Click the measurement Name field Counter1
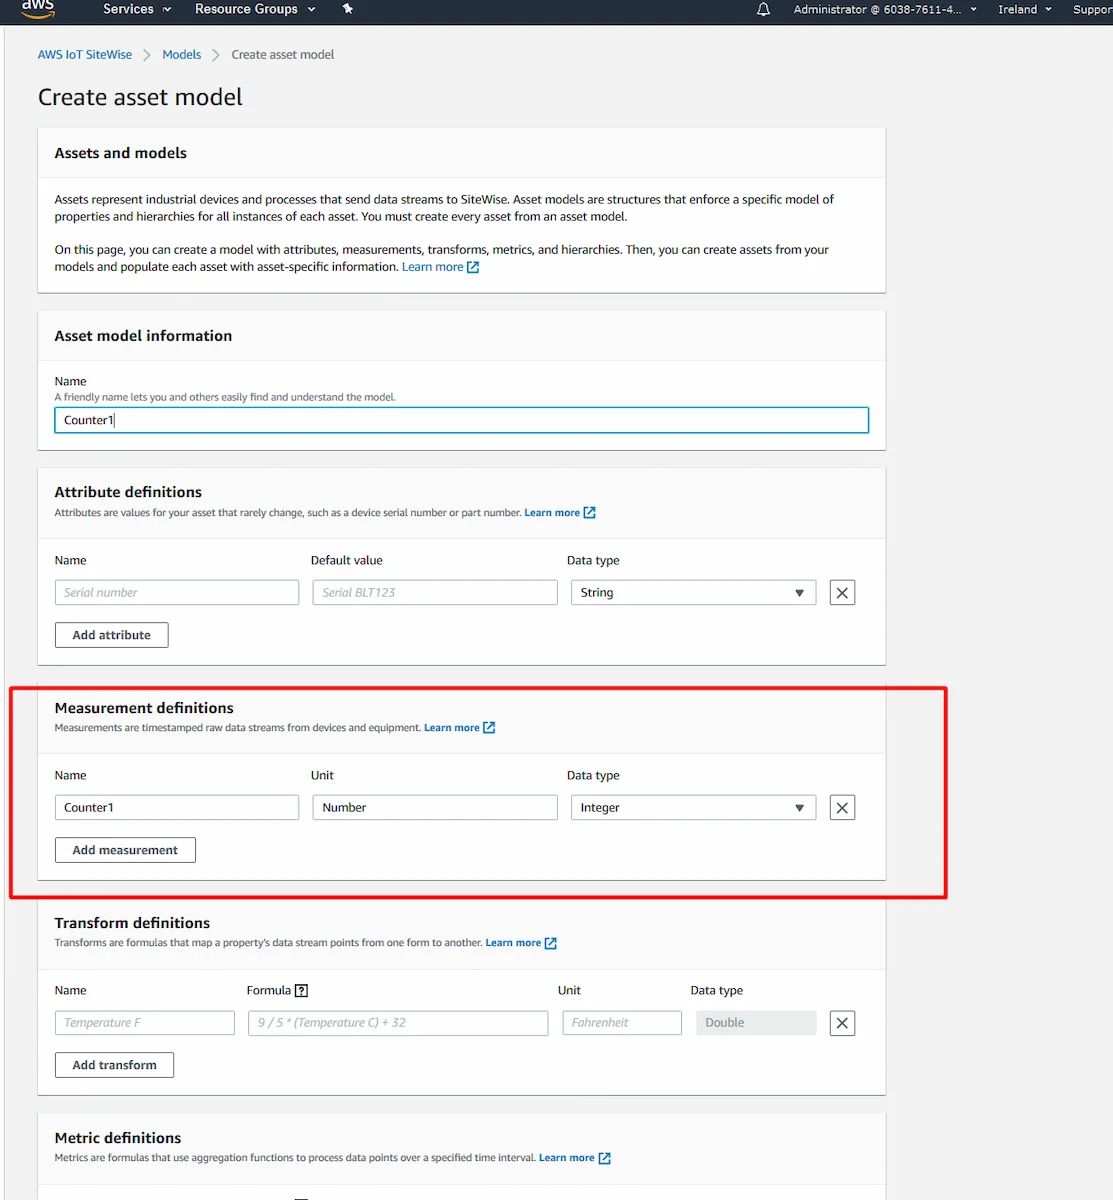The image size is (1113, 1200). (x=177, y=808)
